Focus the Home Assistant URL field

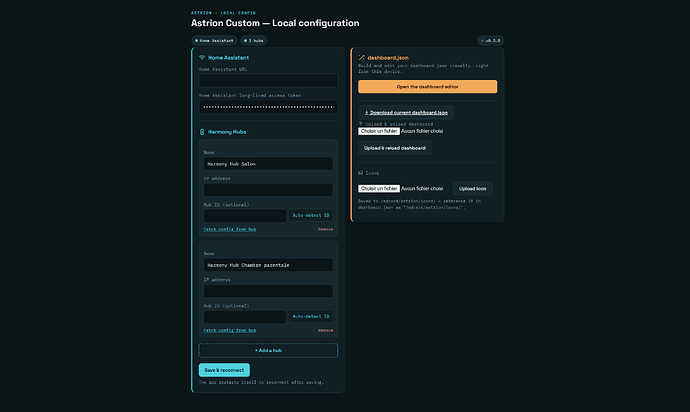click(268, 81)
